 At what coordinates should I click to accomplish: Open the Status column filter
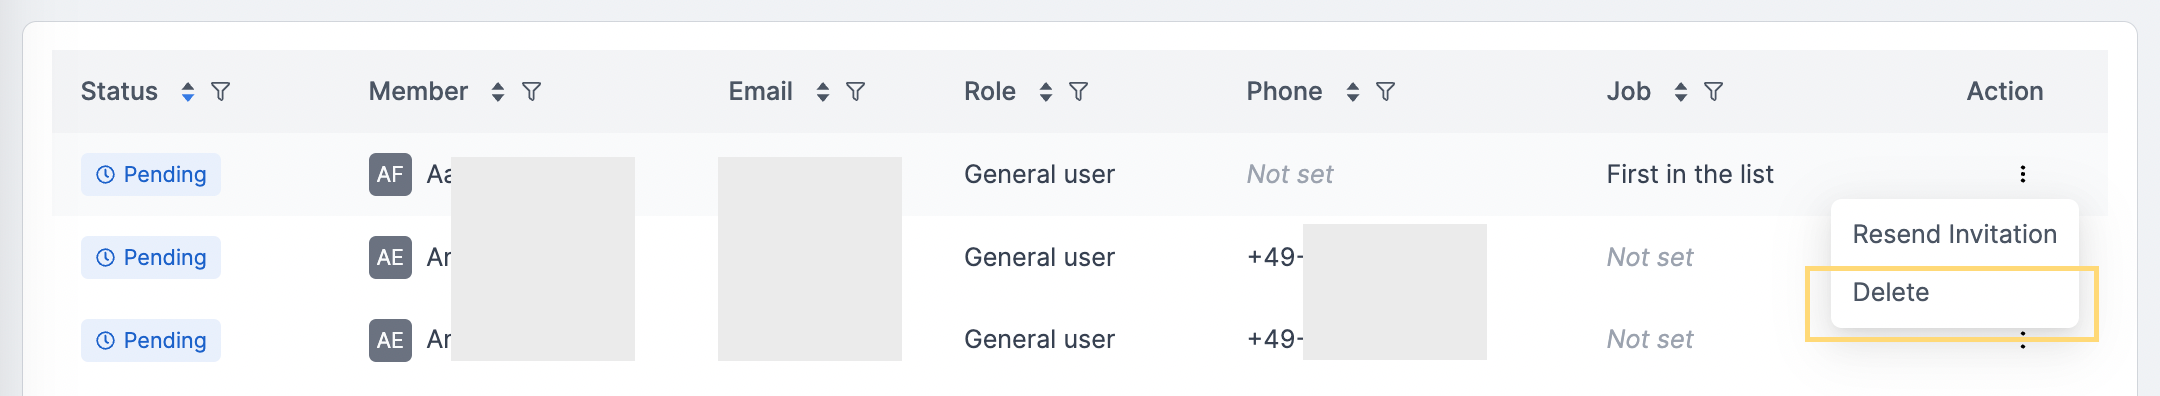(221, 92)
